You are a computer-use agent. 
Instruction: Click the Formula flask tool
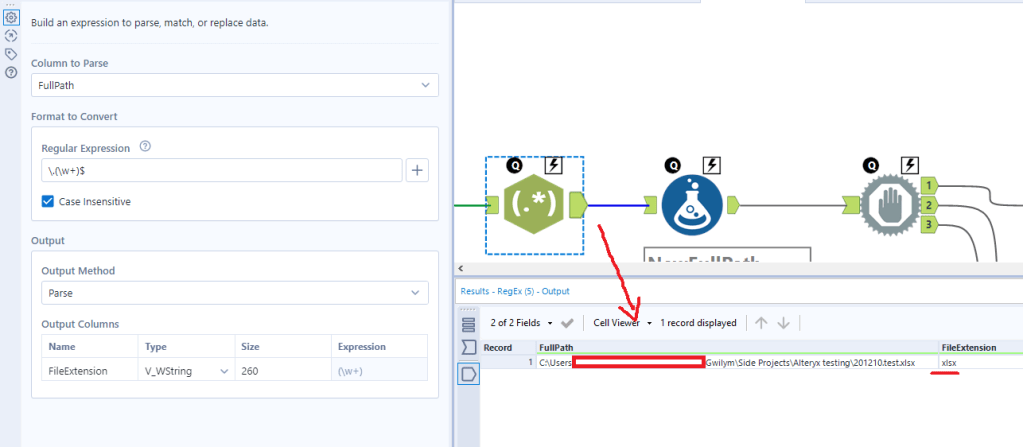tap(691, 205)
